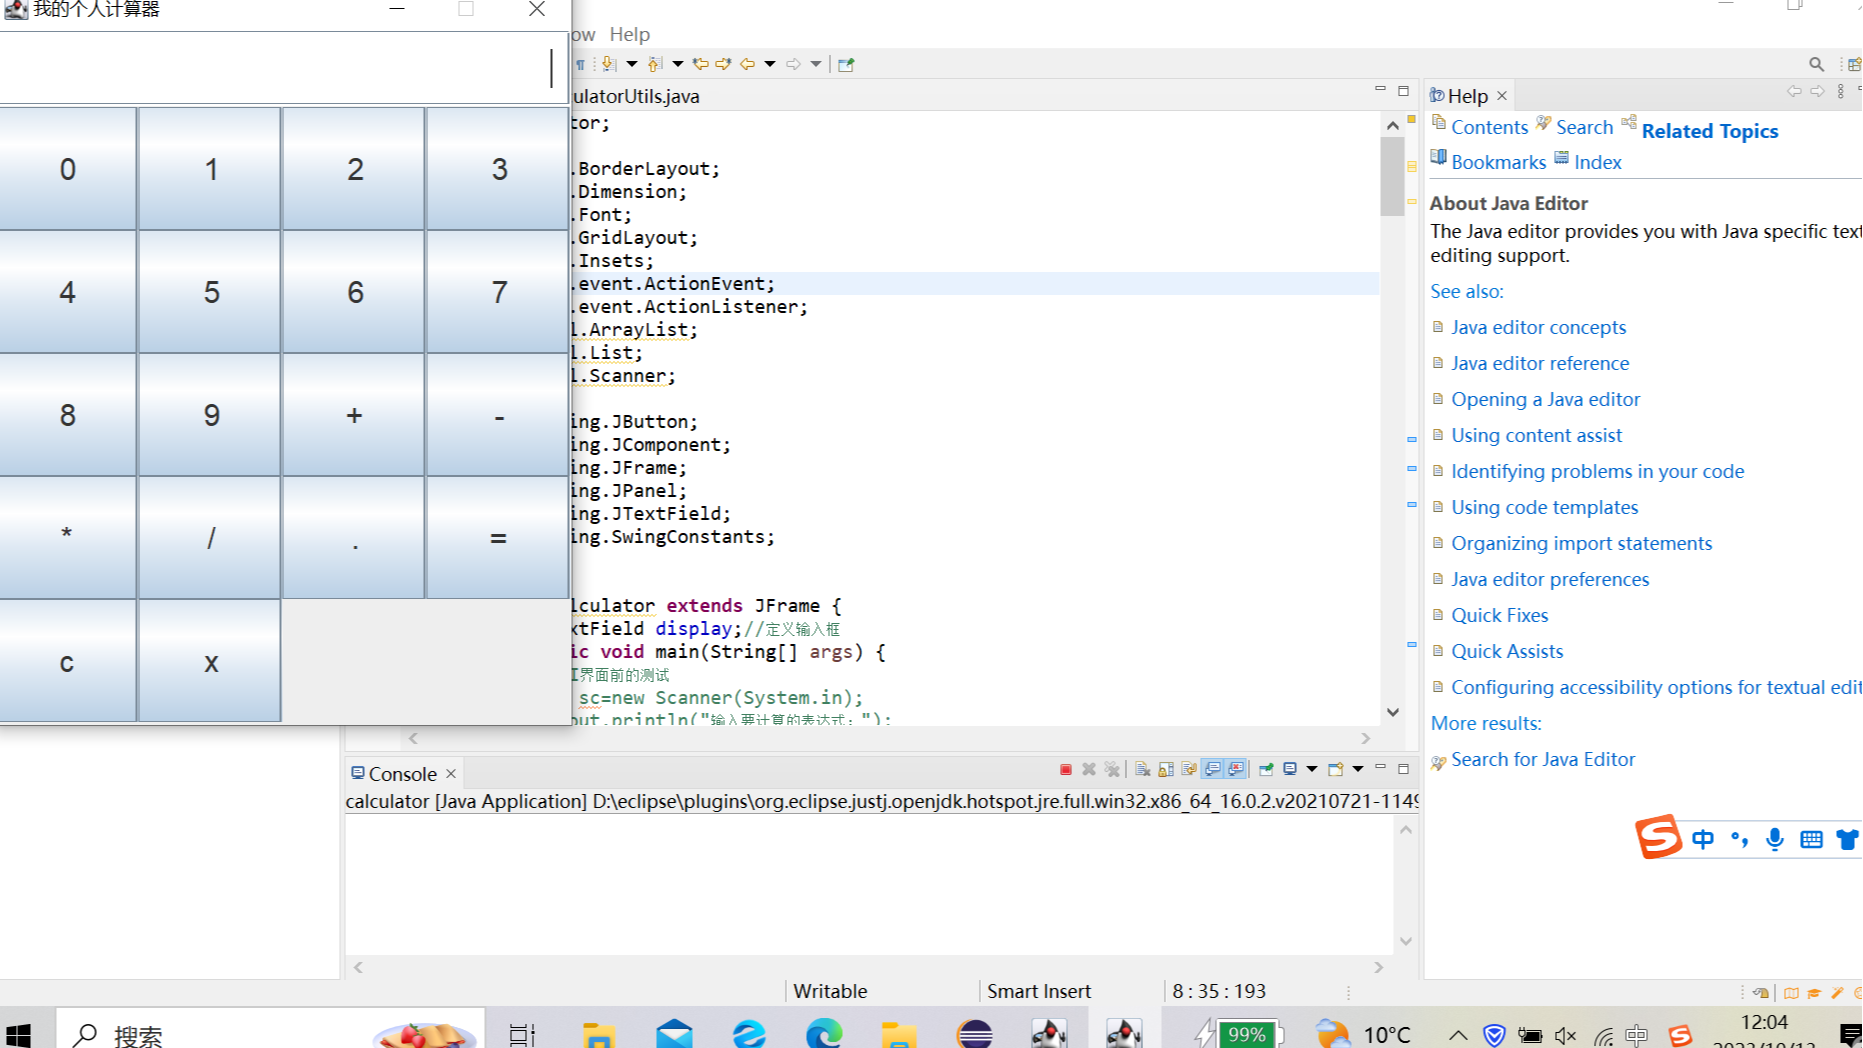Click Previous Annotation toolbar icon
The height and width of the screenshot is (1048, 1863).
655,64
